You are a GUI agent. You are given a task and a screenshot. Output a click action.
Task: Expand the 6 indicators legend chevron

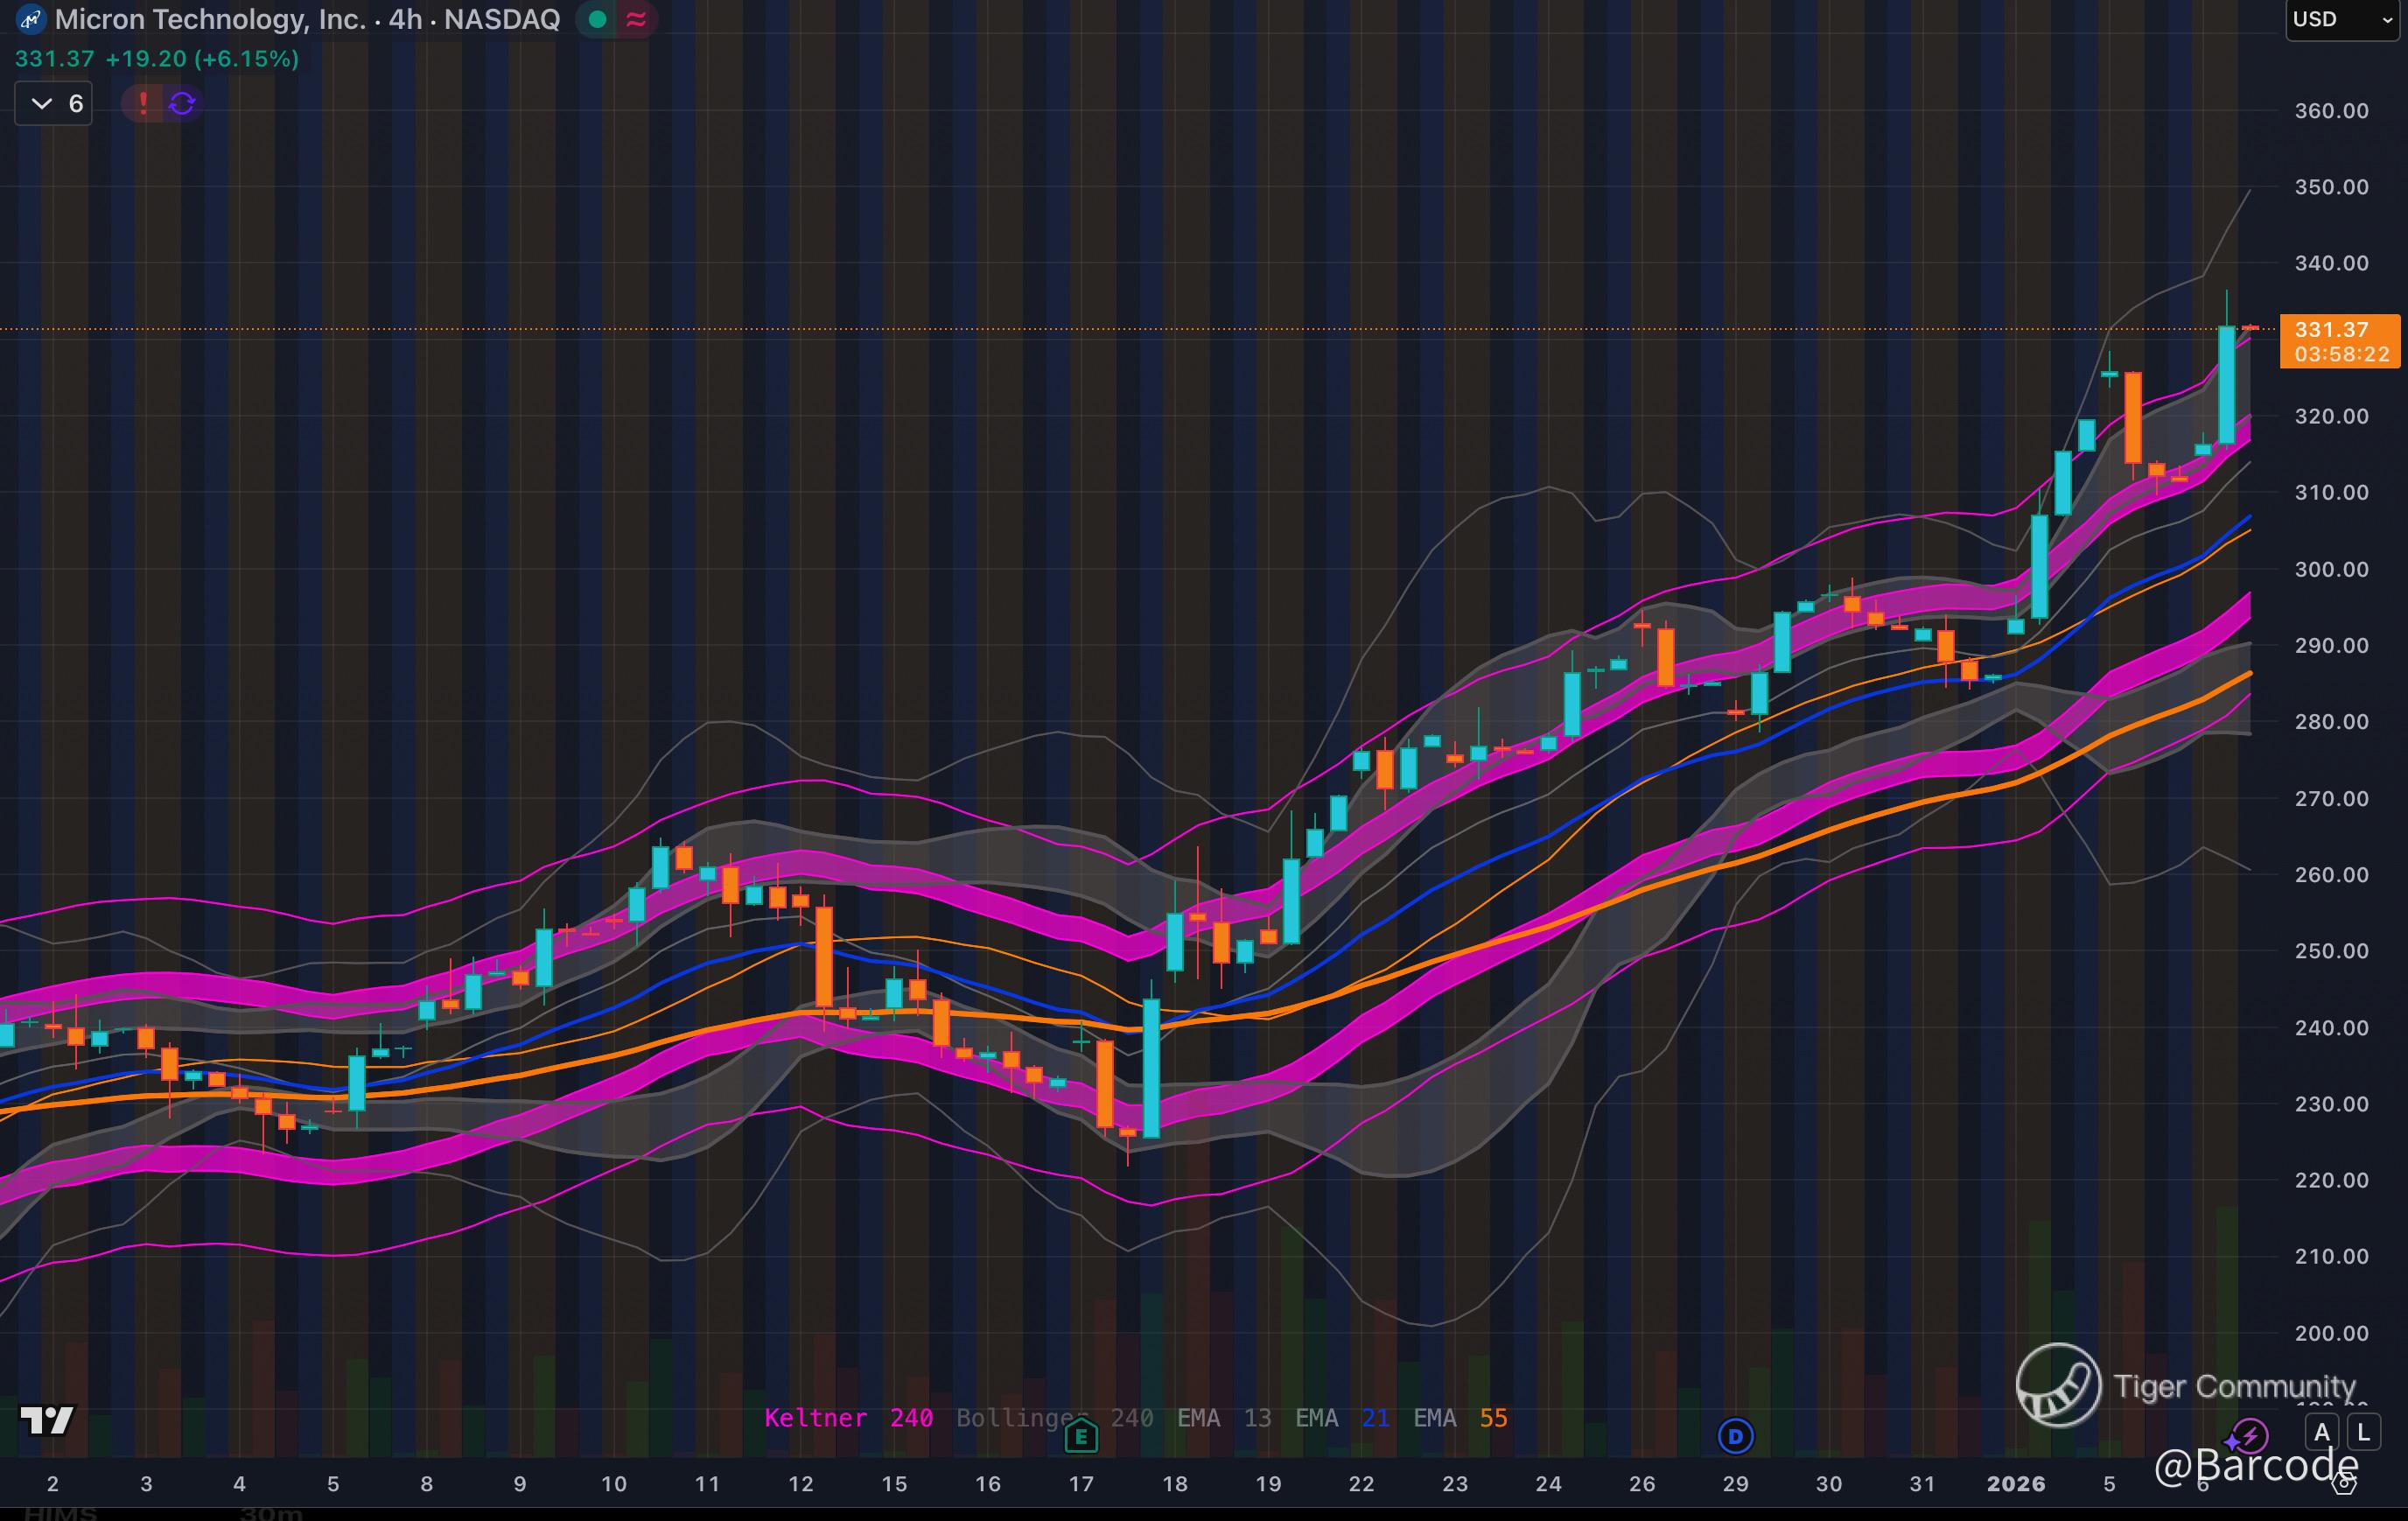42,103
